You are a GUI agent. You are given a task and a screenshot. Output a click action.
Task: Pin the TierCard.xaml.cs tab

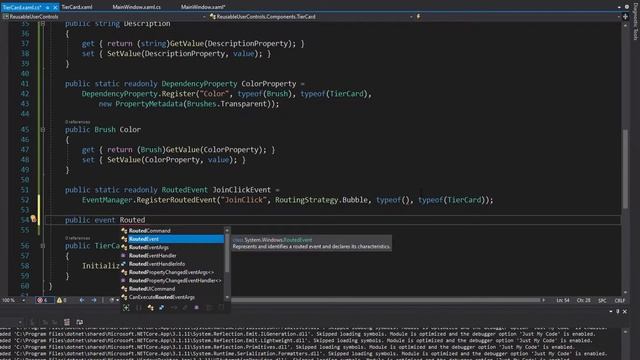[48, 7]
